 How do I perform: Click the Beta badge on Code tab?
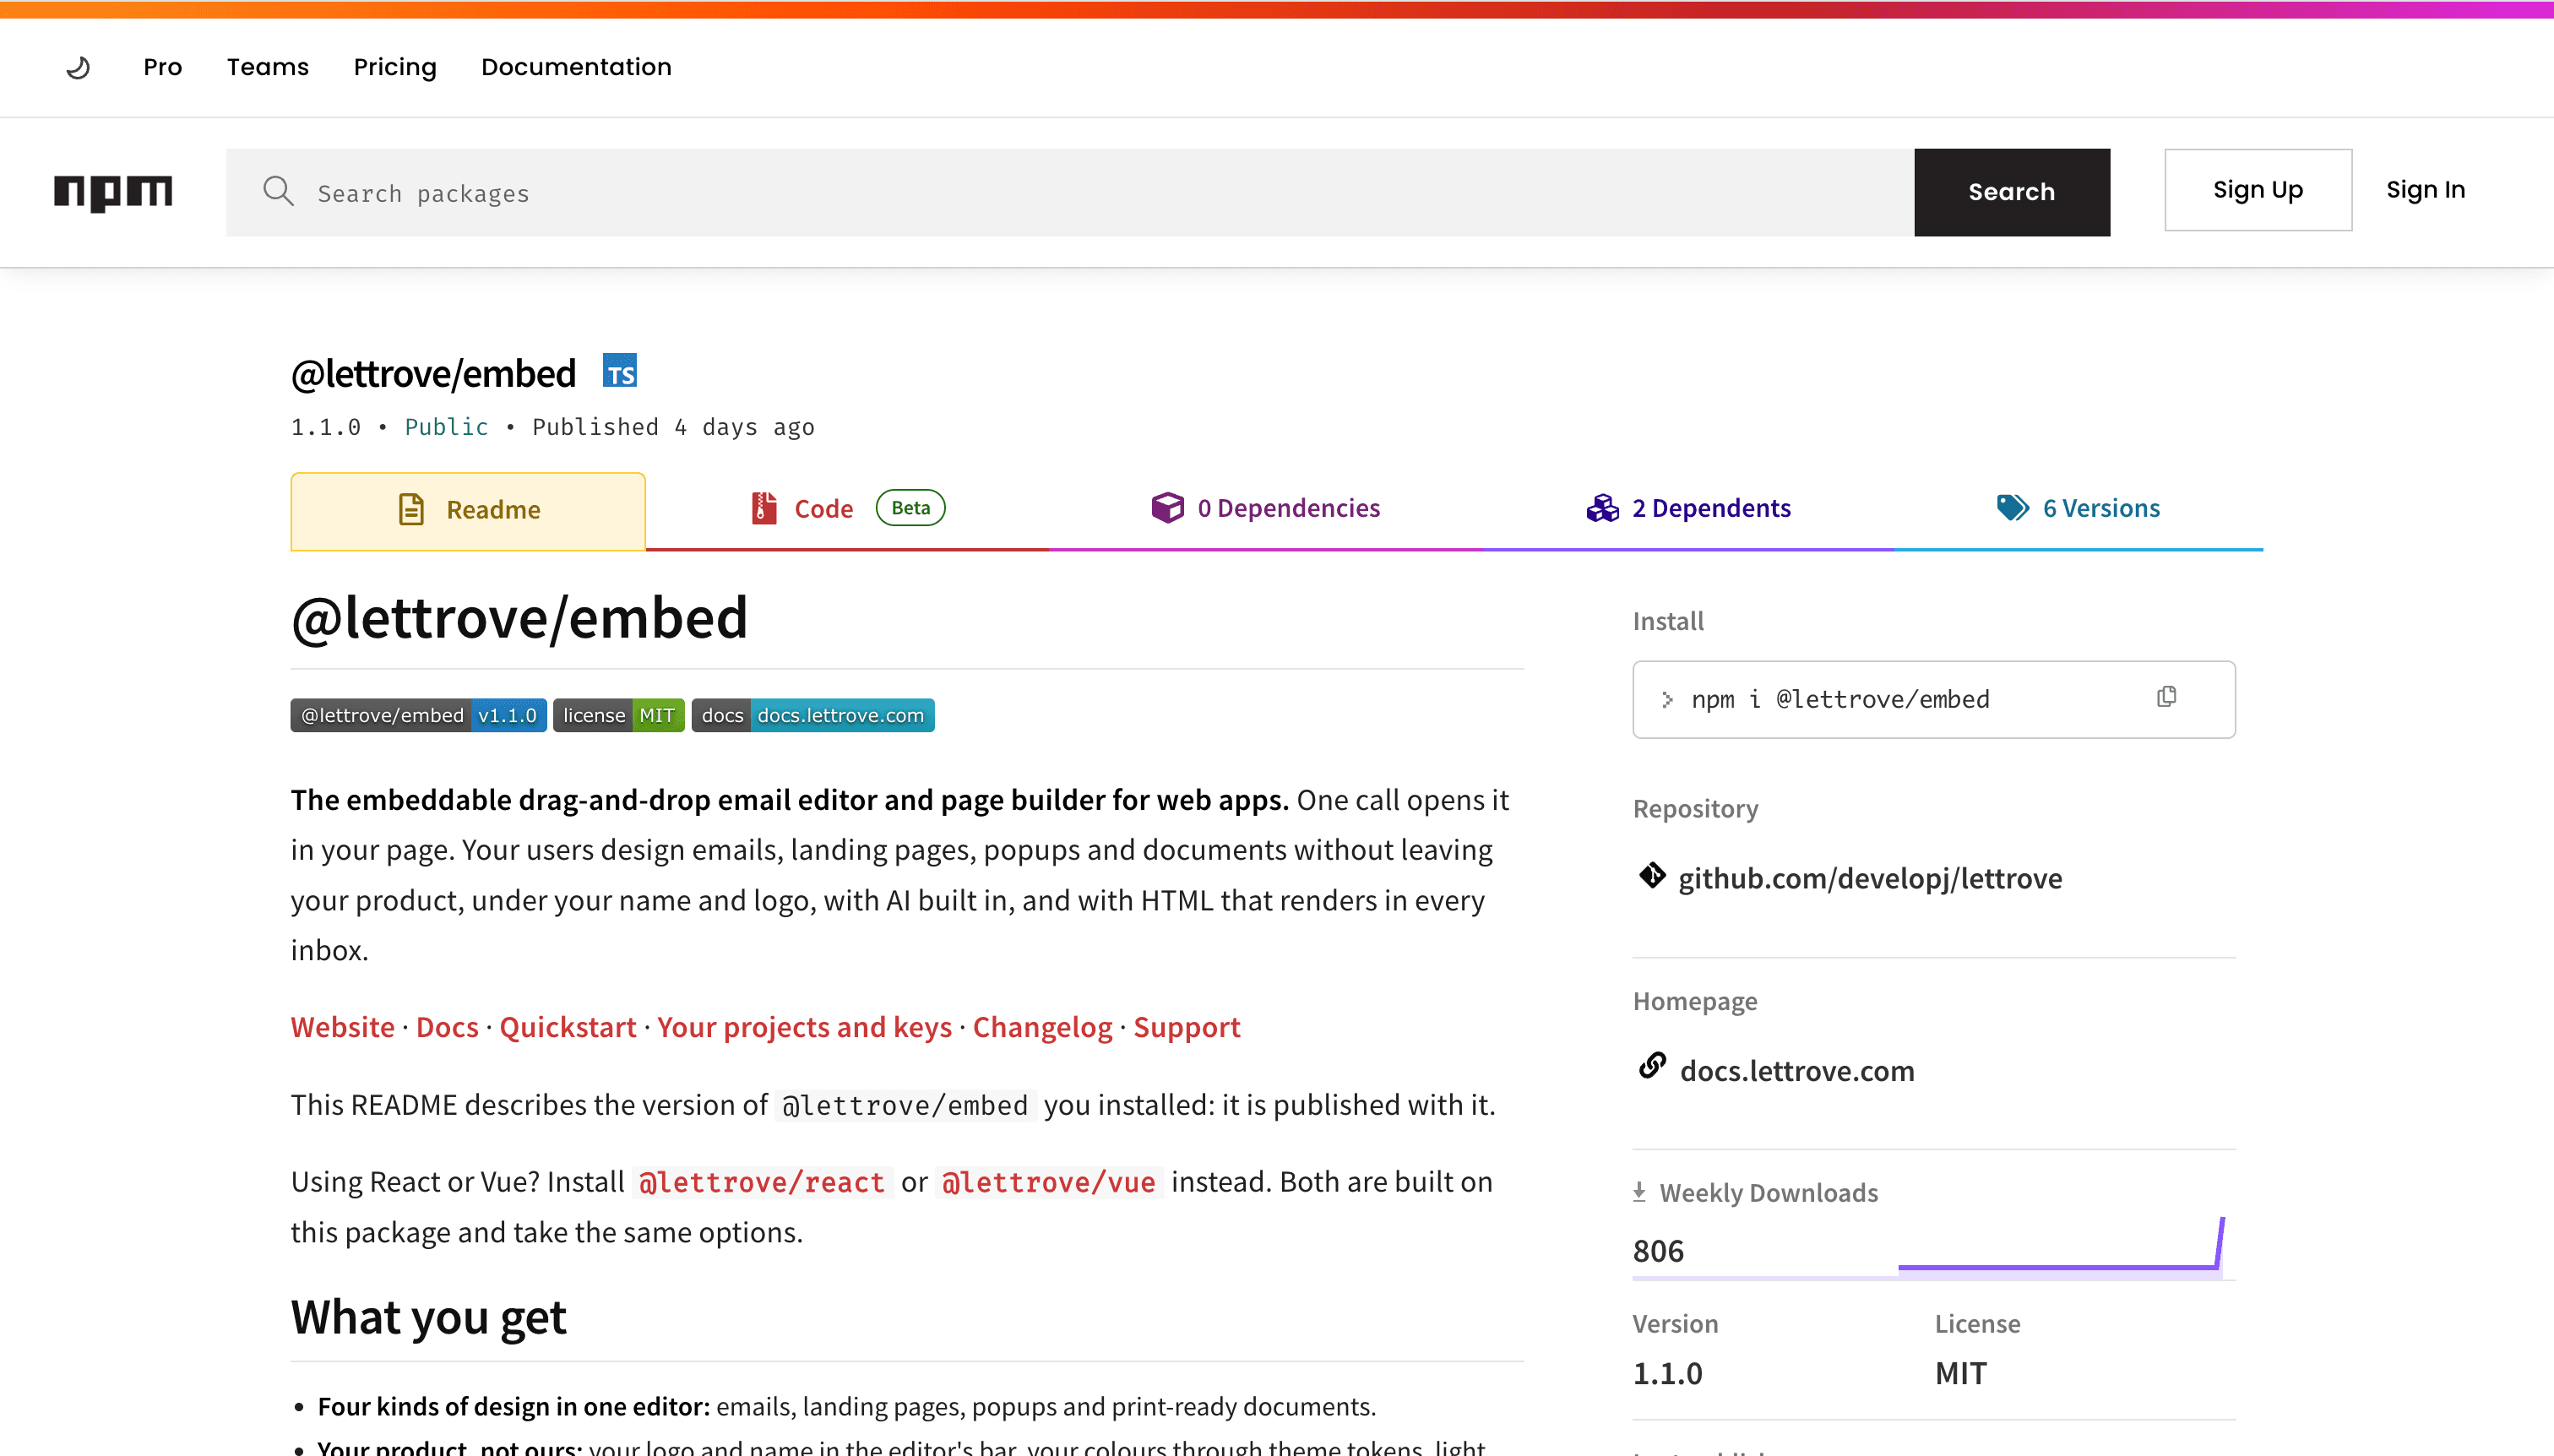(x=910, y=508)
